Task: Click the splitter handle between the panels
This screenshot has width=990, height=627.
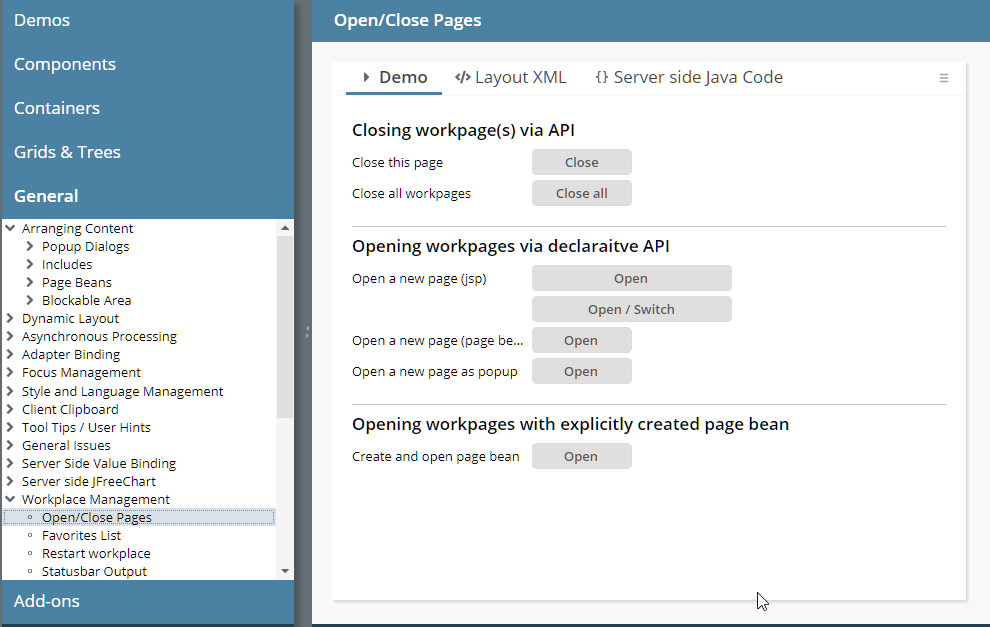Action: (x=306, y=331)
